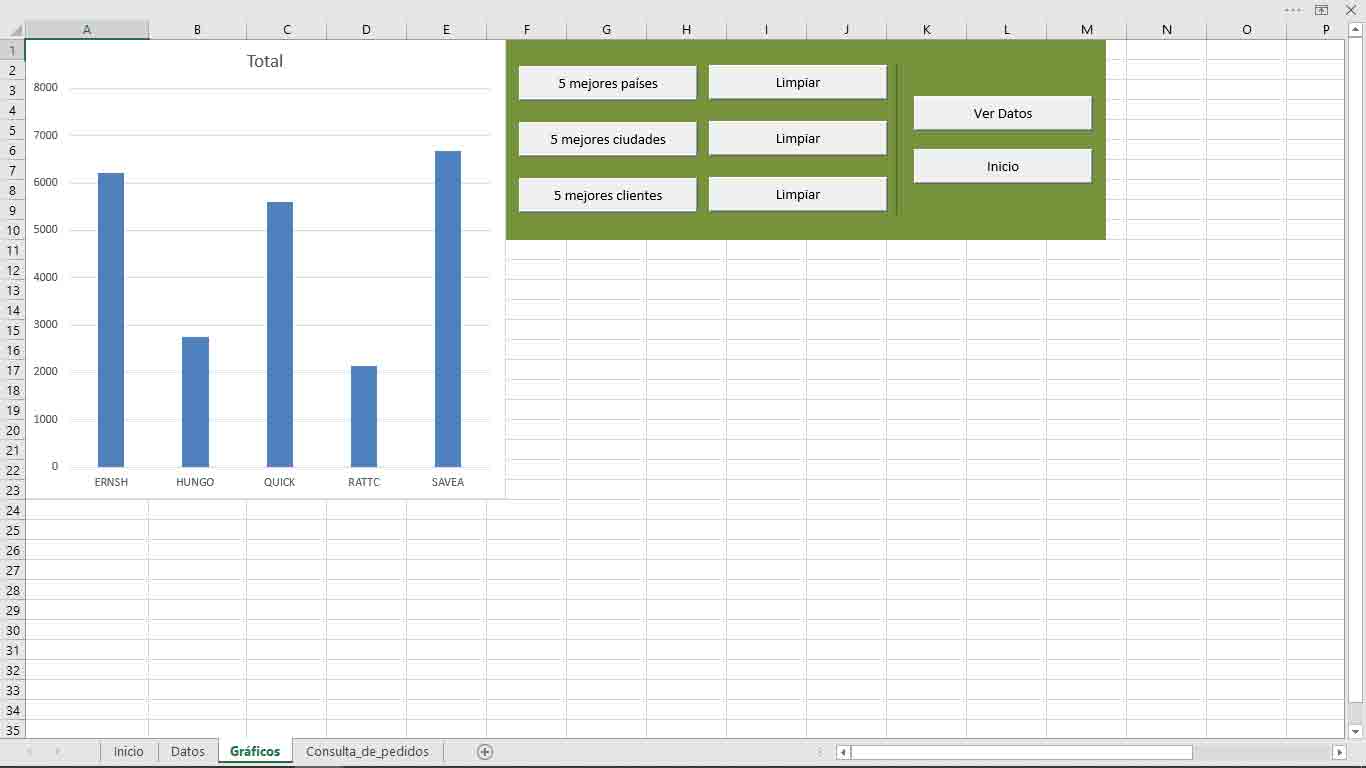1366x768 pixels.
Task: Click the Select All corner triangle
Action: (x=16, y=30)
